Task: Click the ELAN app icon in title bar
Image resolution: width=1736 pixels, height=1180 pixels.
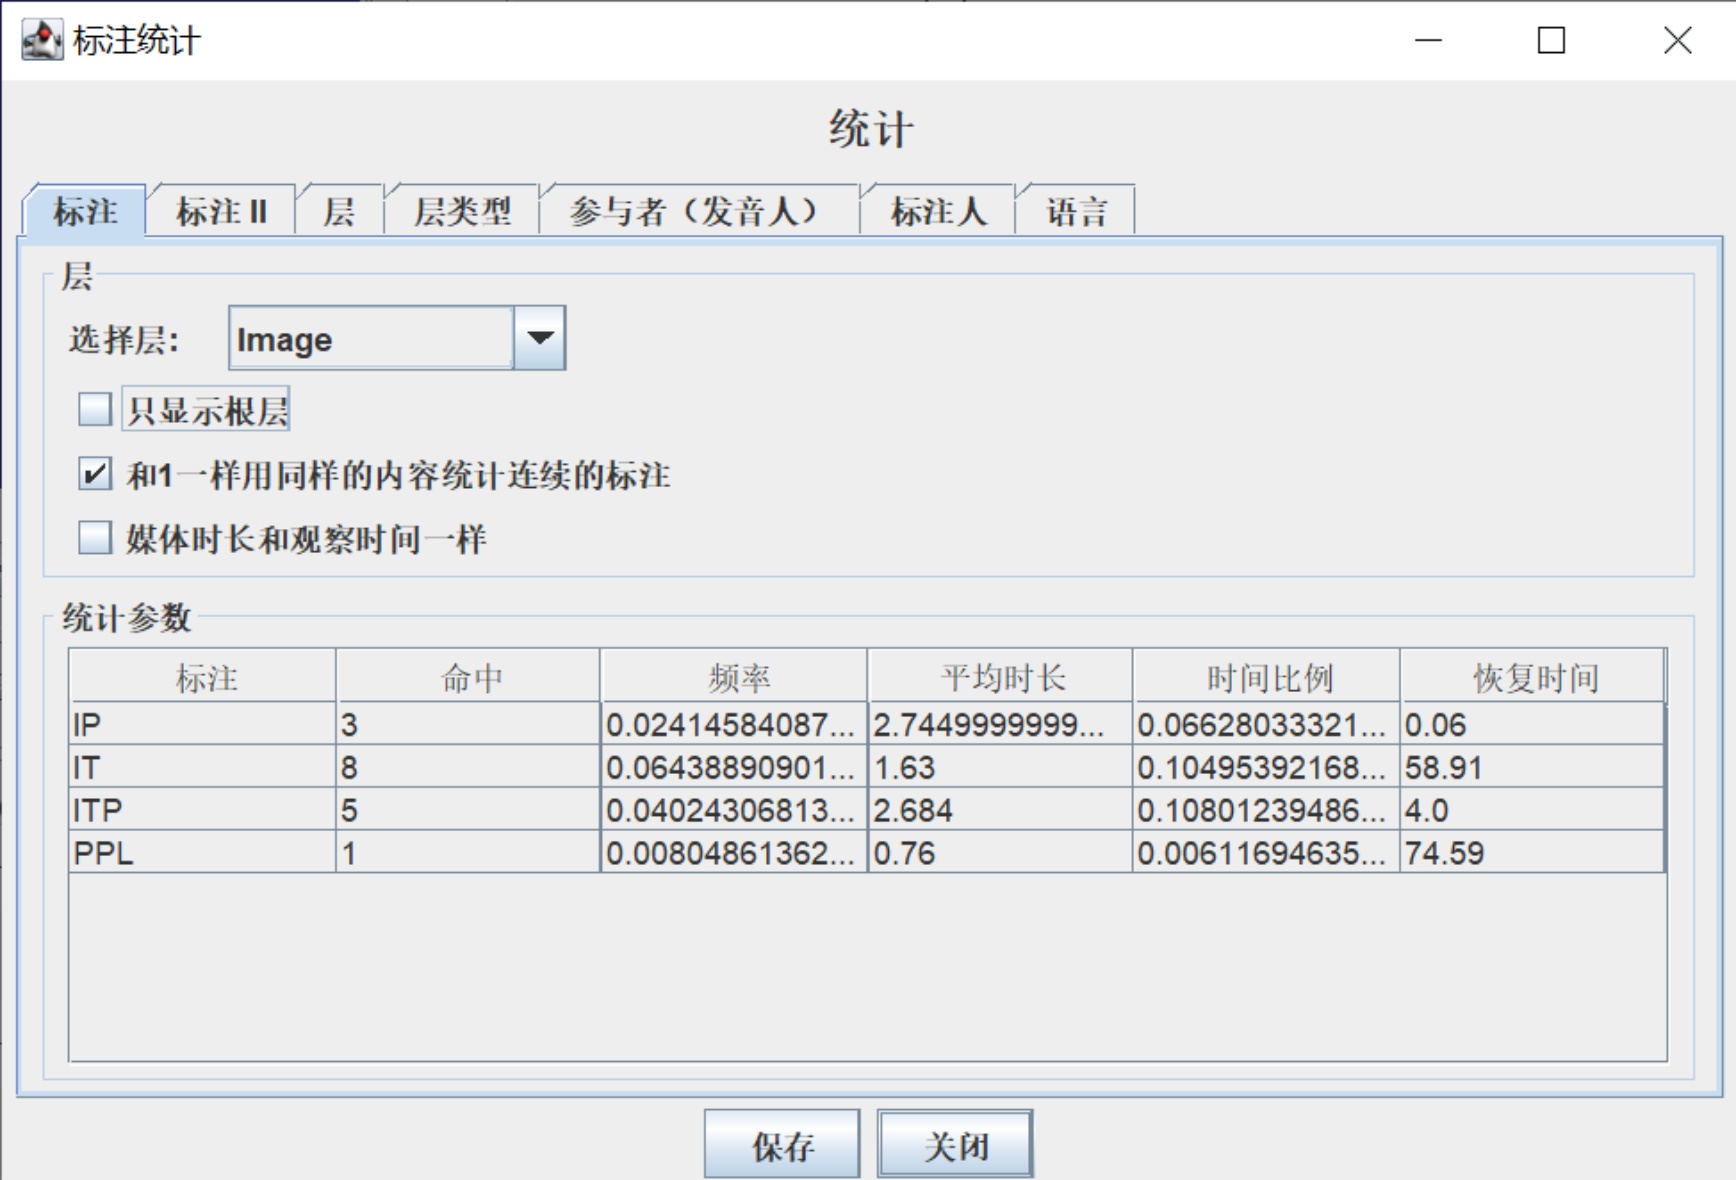Action: (x=41, y=40)
